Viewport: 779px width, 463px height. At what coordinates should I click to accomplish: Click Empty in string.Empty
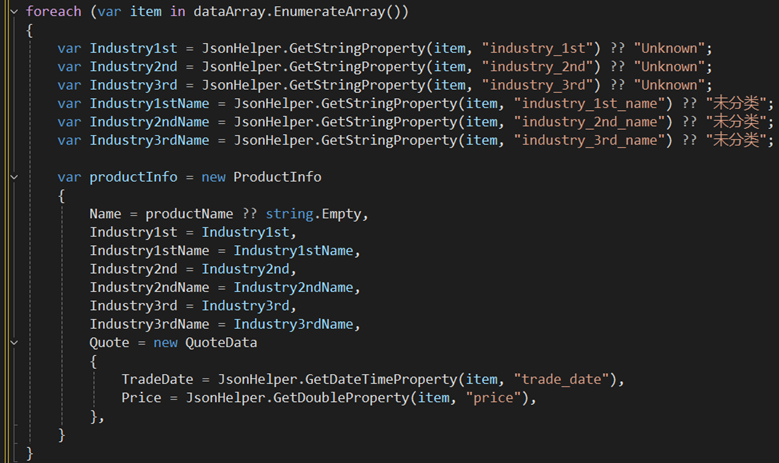pos(341,214)
